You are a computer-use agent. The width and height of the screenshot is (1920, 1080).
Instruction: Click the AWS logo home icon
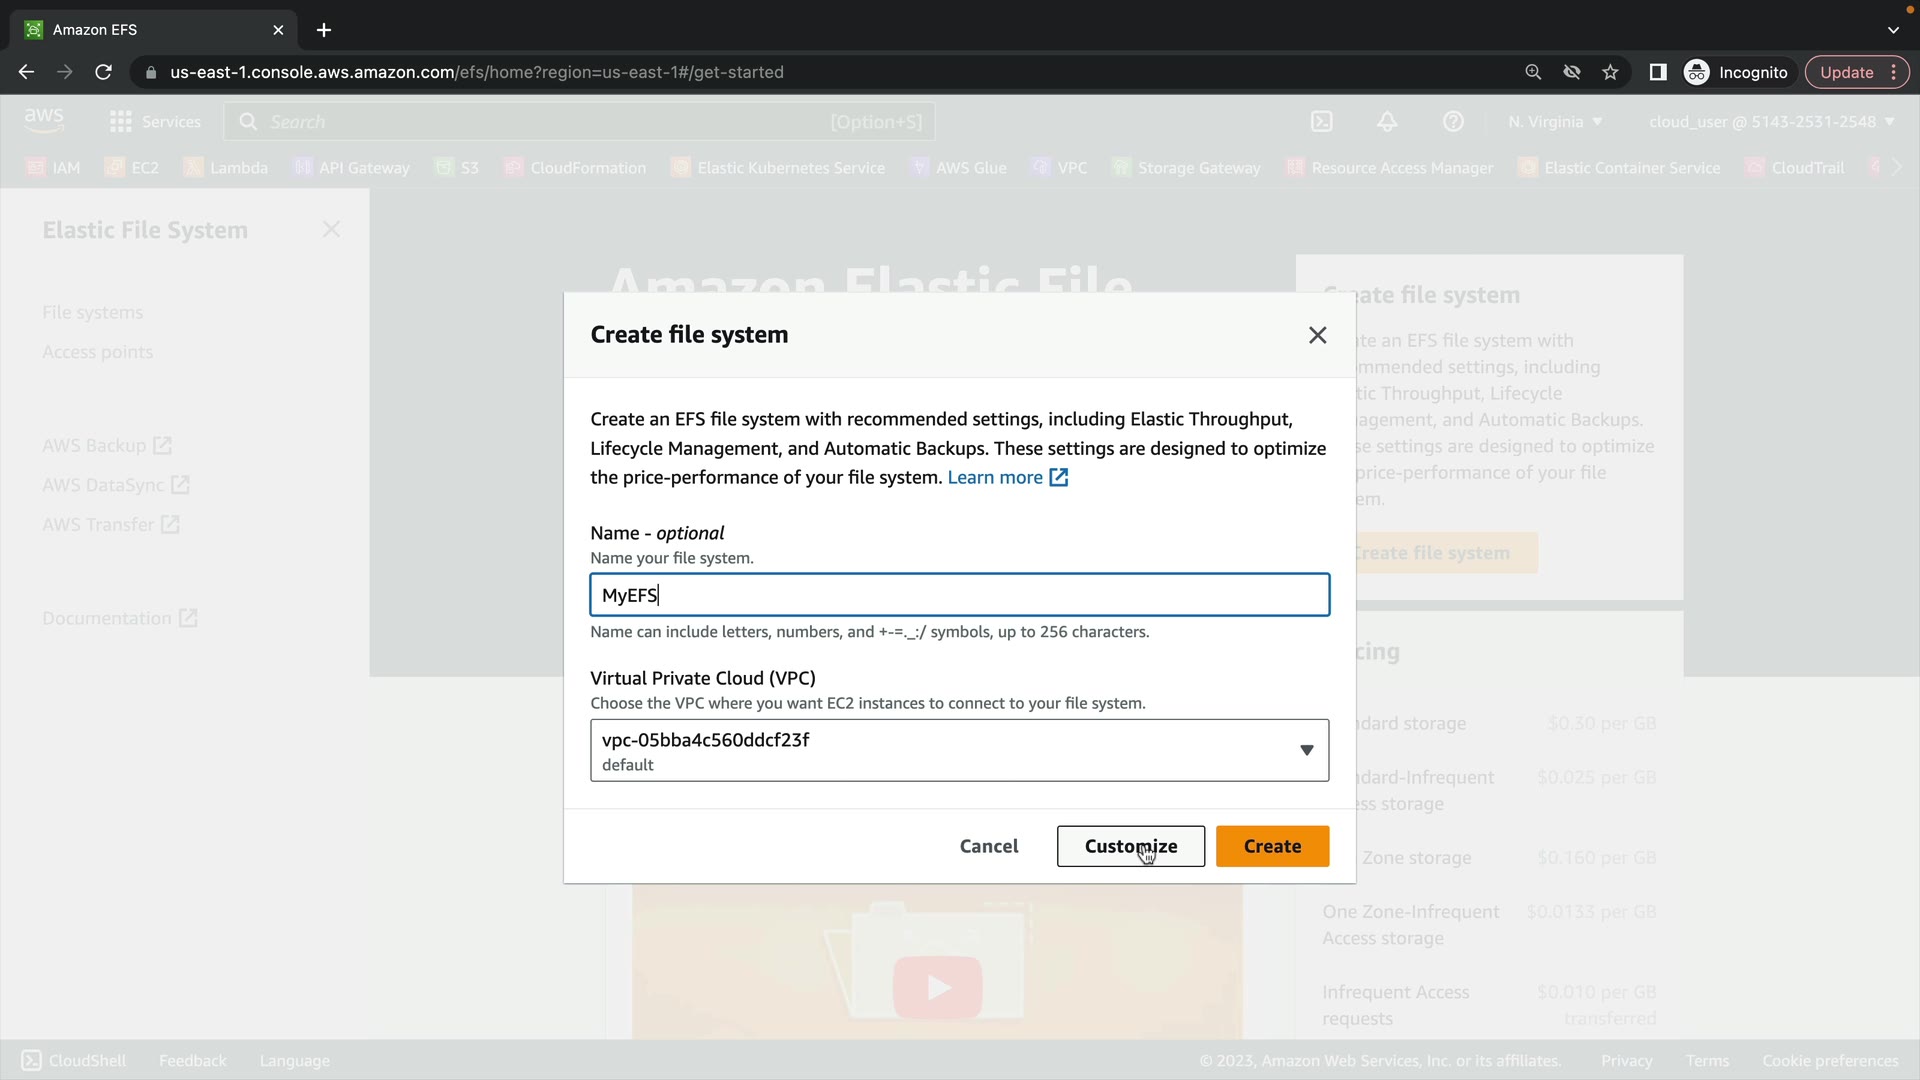coord(44,120)
